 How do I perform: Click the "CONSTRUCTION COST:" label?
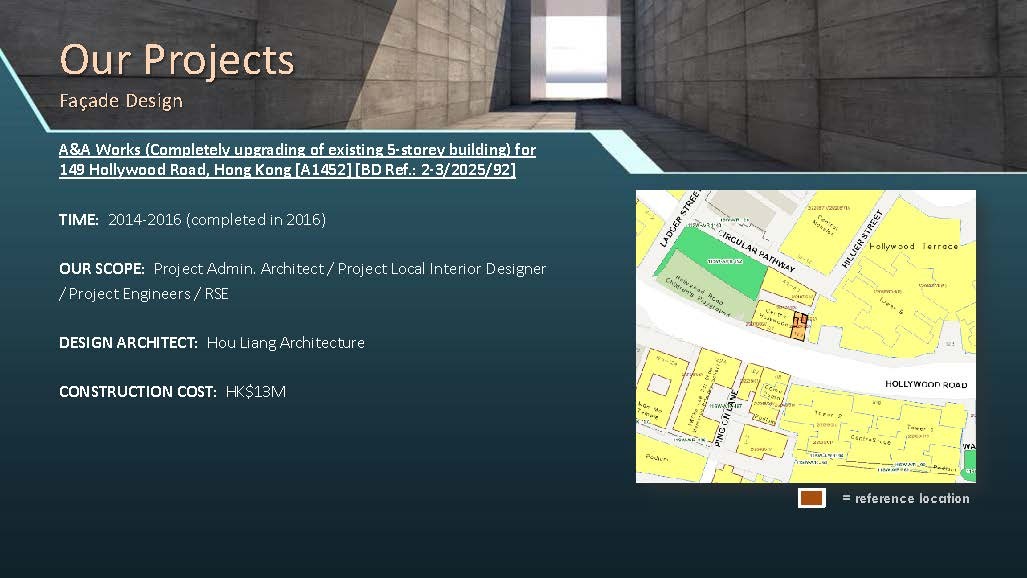(137, 392)
